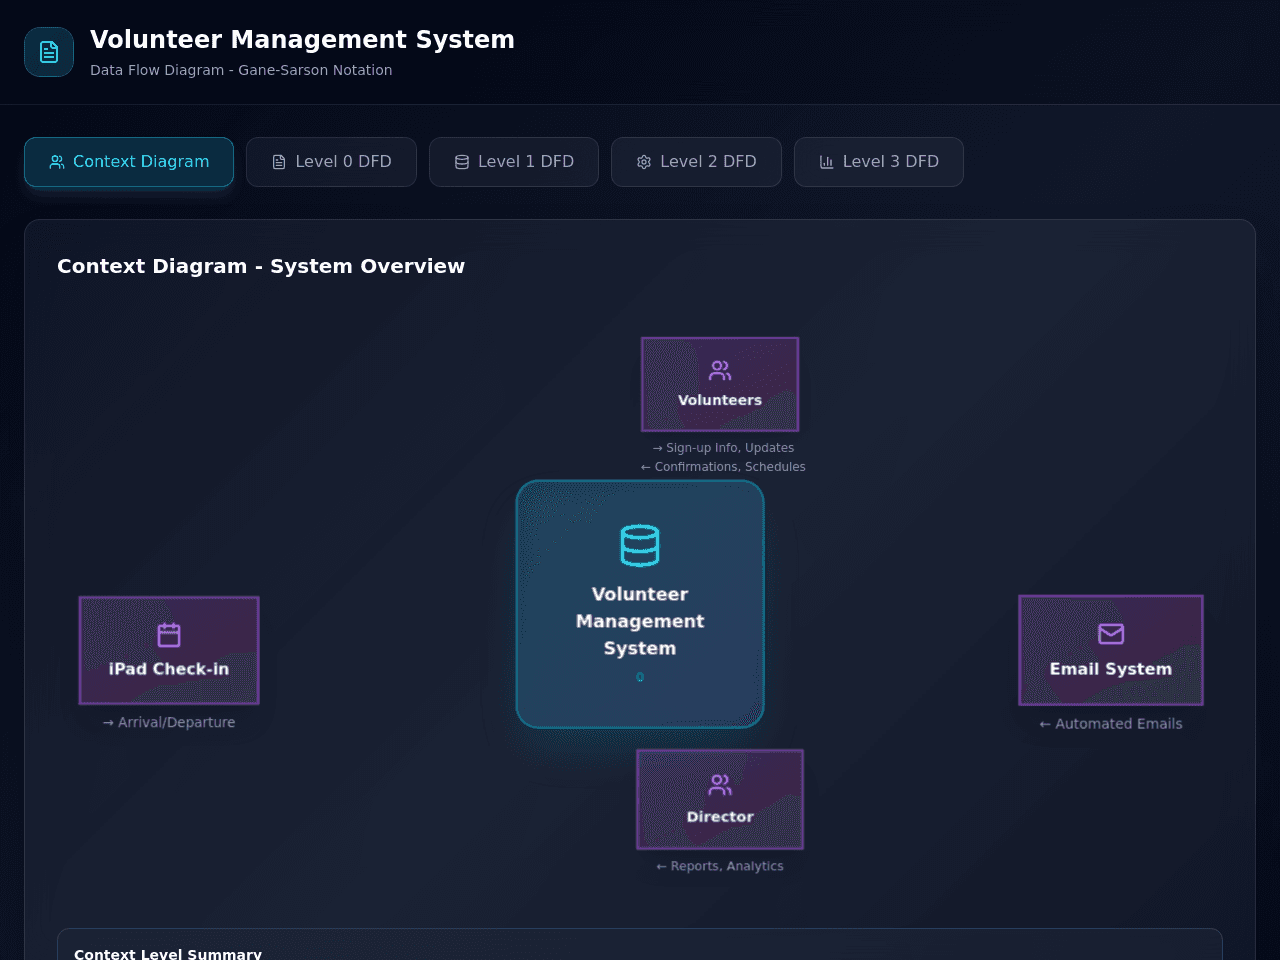
Task: Select the iPad Check-in entity box
Action: tap(169, 650)
